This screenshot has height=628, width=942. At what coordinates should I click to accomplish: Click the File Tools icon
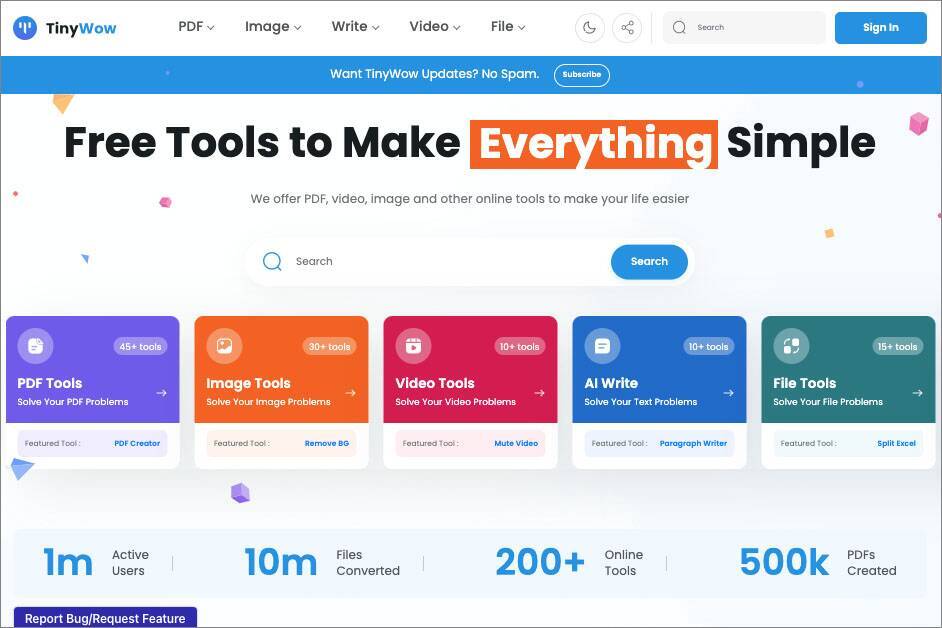(x=791, y=346)
